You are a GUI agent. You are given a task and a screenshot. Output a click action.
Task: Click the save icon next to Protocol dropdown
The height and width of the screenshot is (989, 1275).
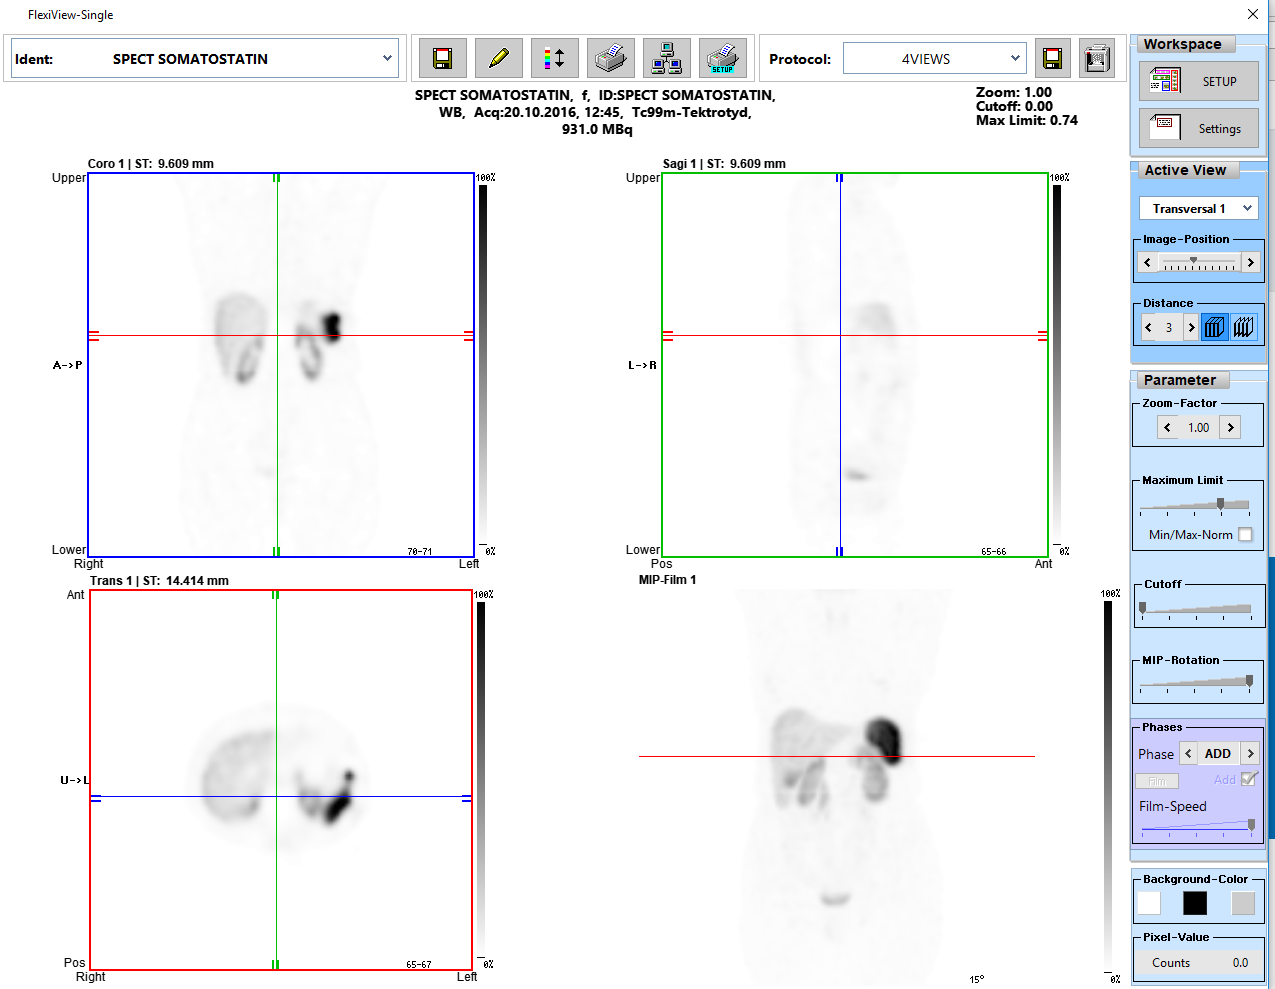[1052, 59]
